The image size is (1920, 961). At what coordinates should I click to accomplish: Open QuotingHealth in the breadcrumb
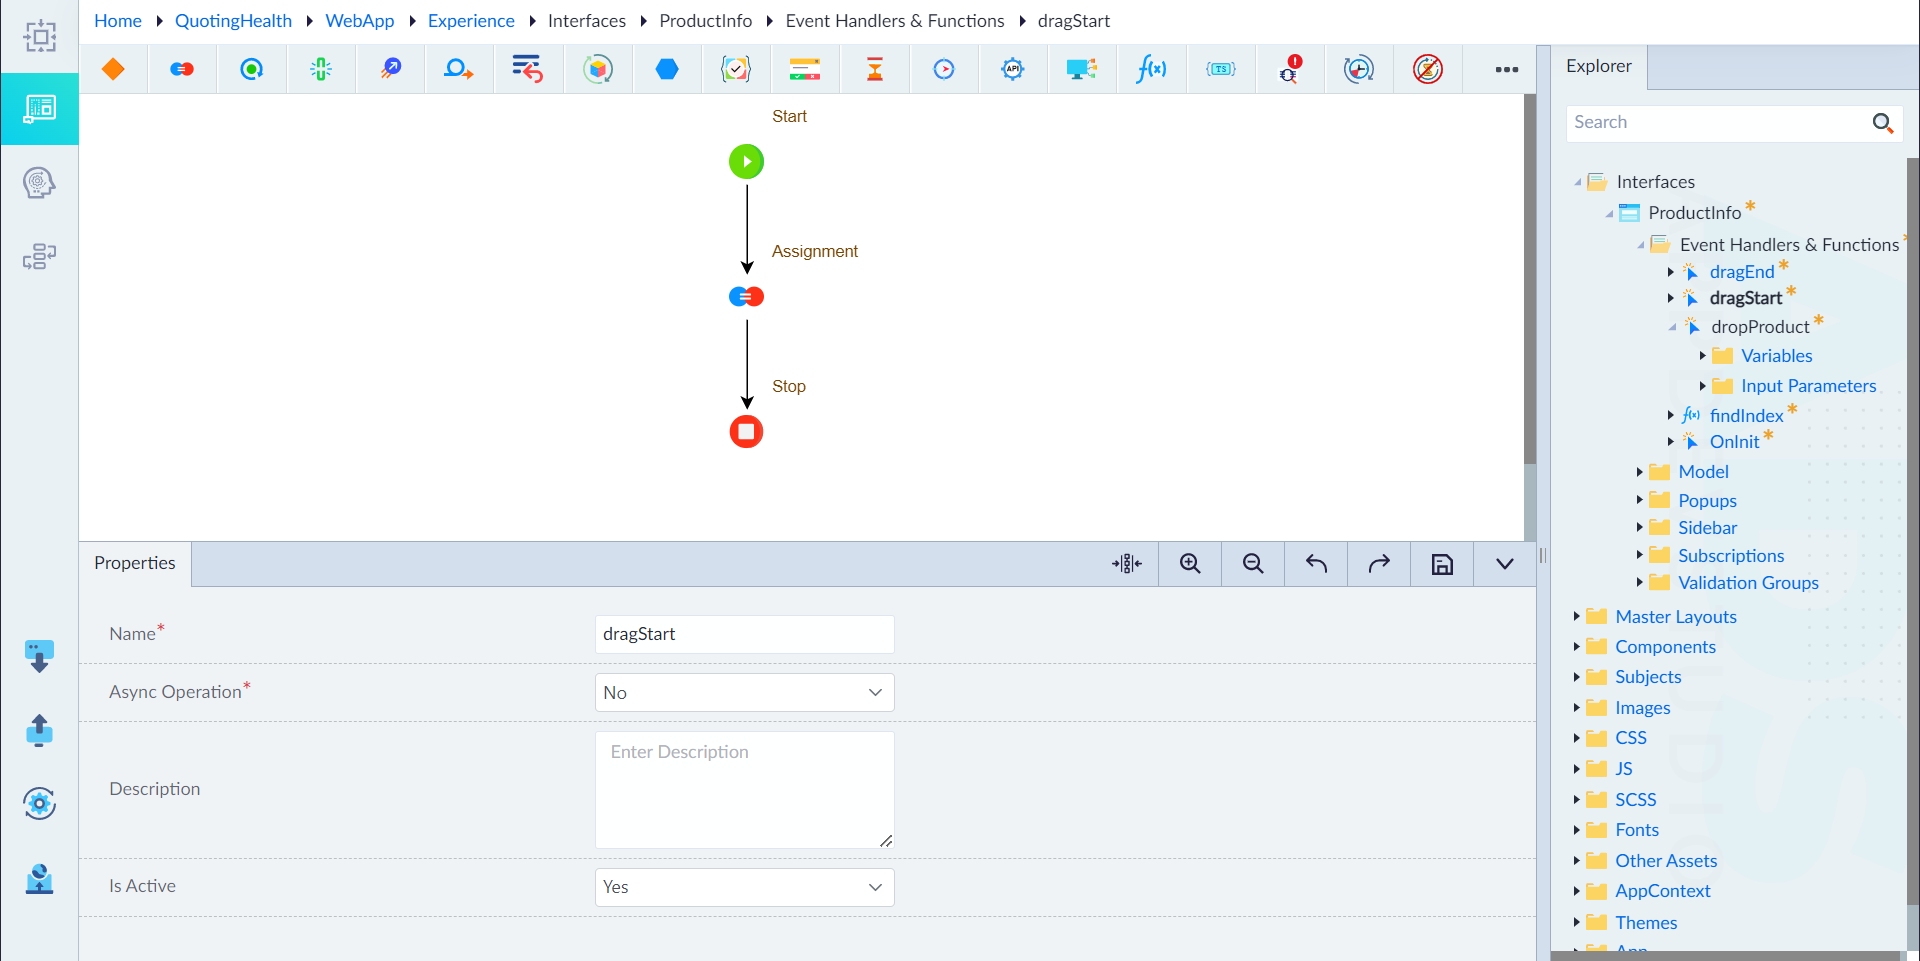[233, 21]
